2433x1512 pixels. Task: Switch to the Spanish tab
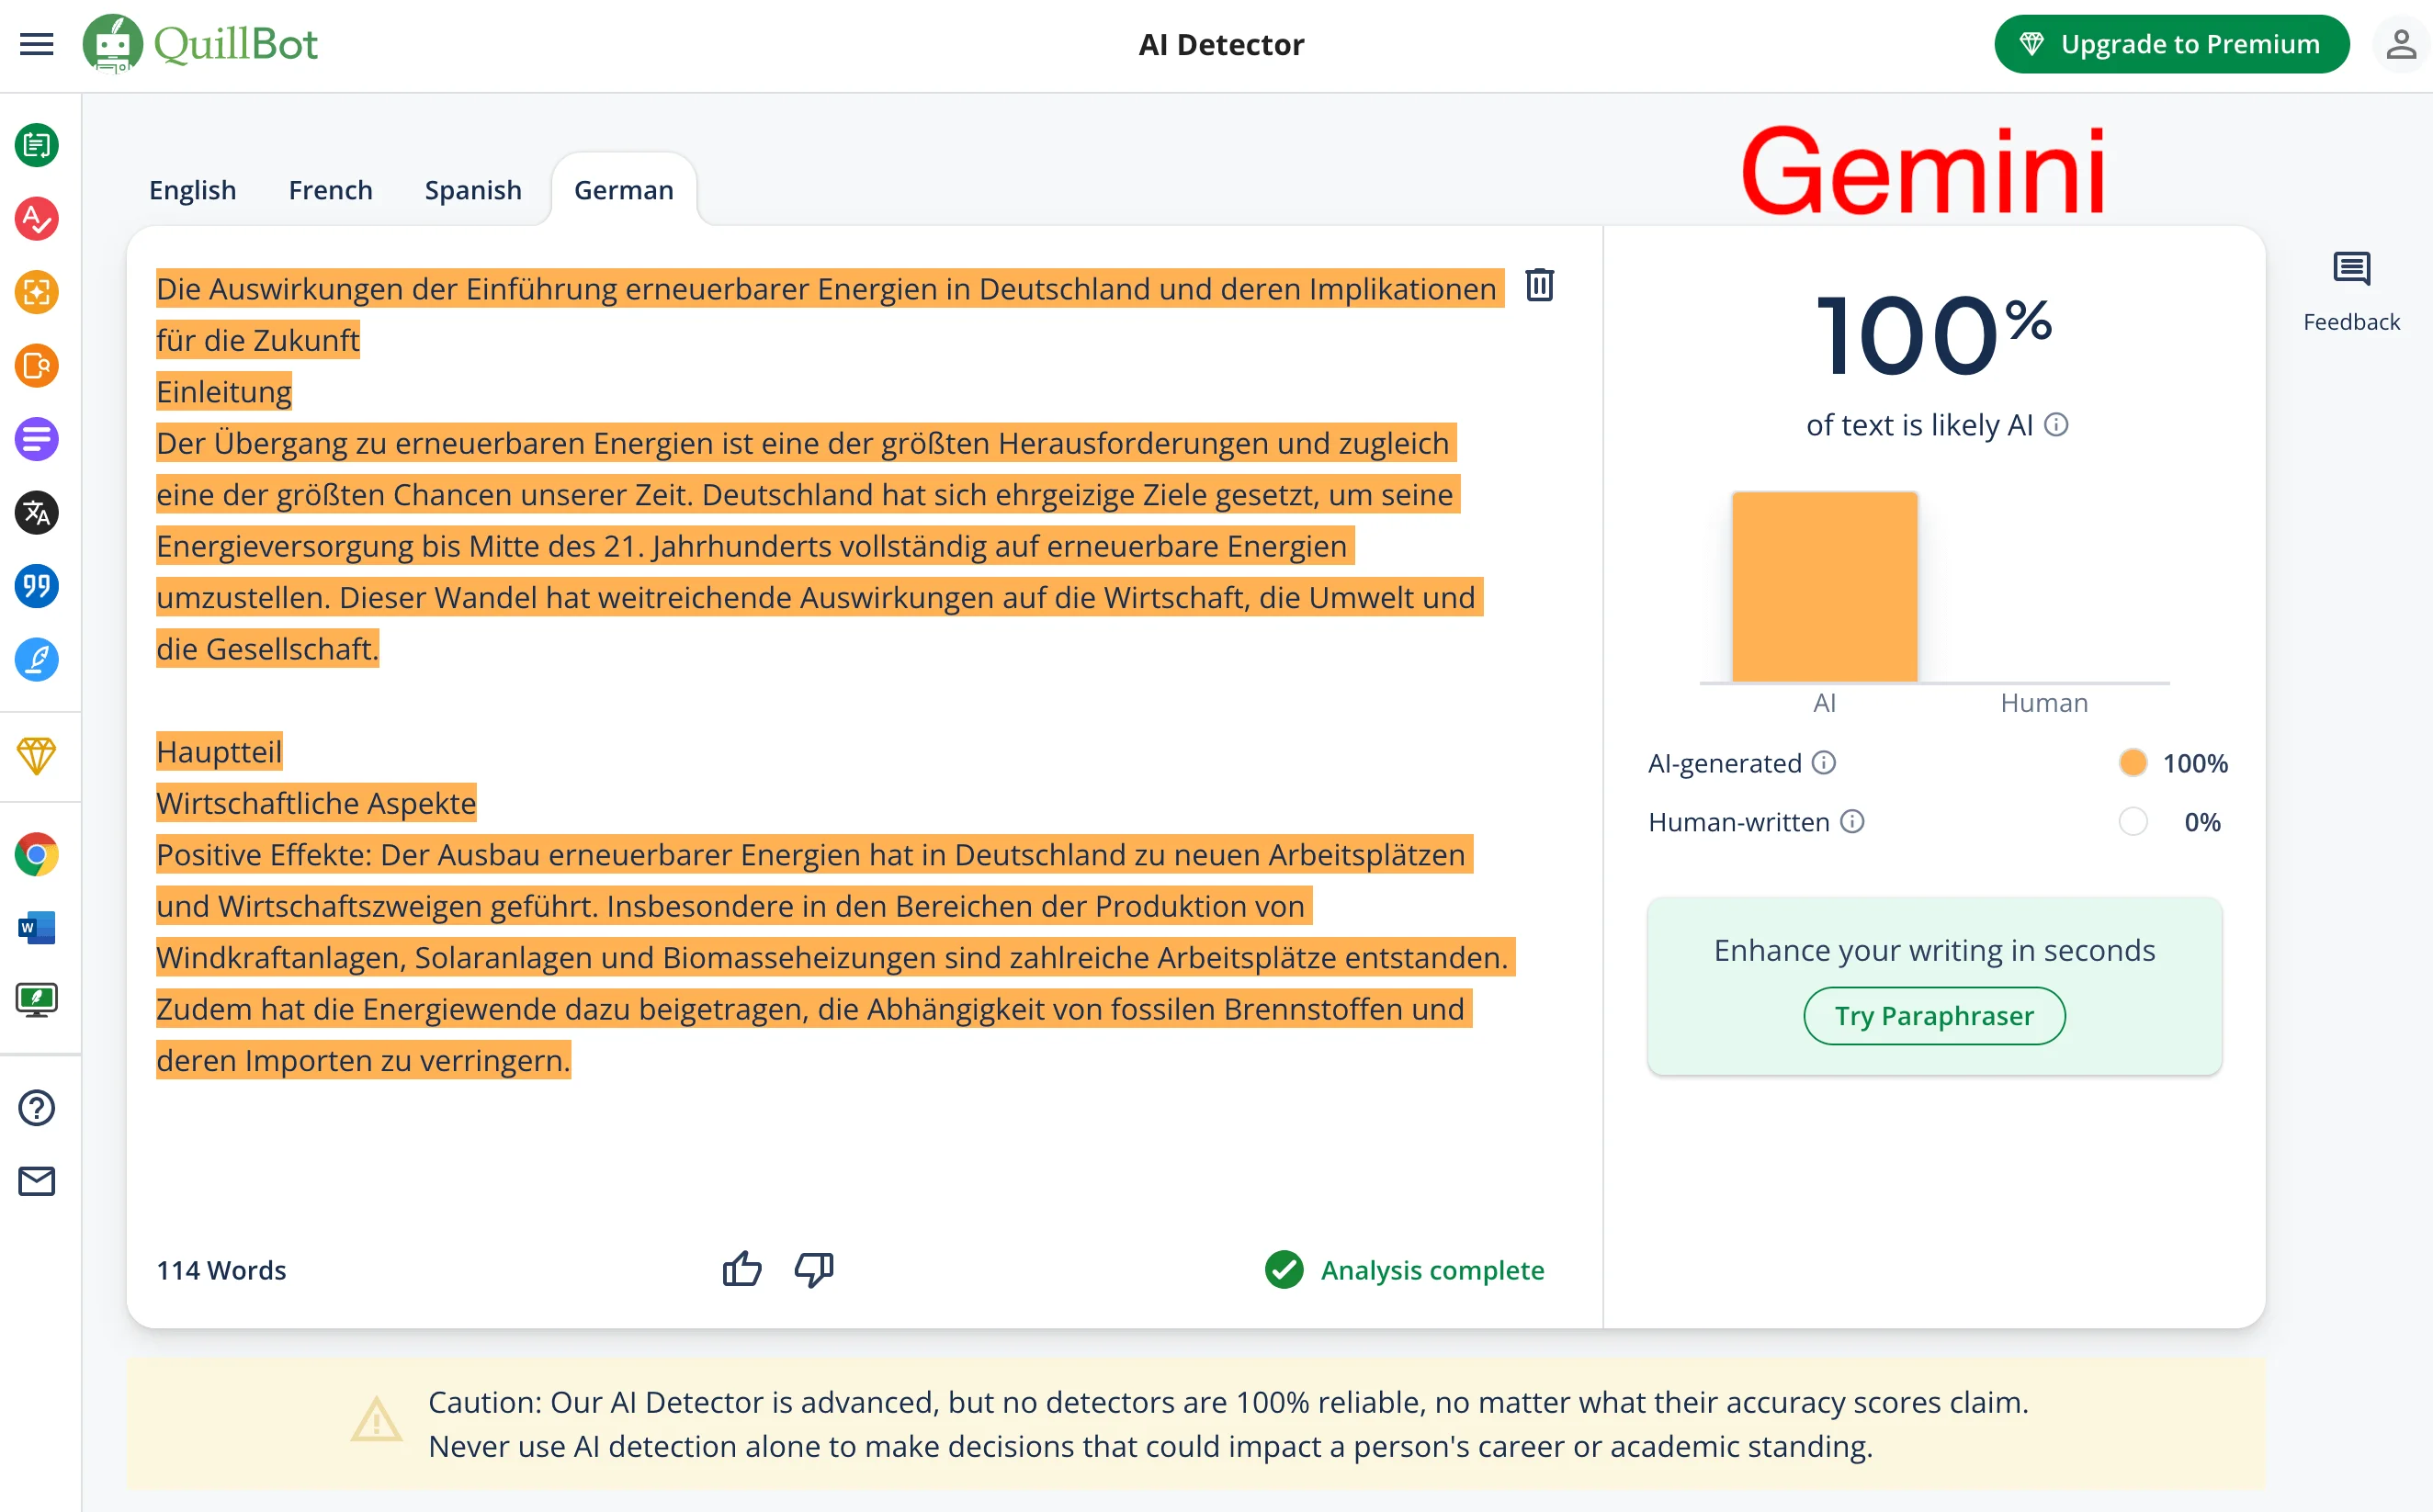(473, 190)
